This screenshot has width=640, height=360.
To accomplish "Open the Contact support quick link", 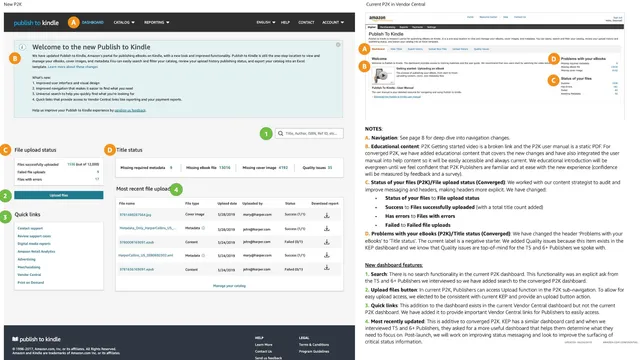I will 30,228.
